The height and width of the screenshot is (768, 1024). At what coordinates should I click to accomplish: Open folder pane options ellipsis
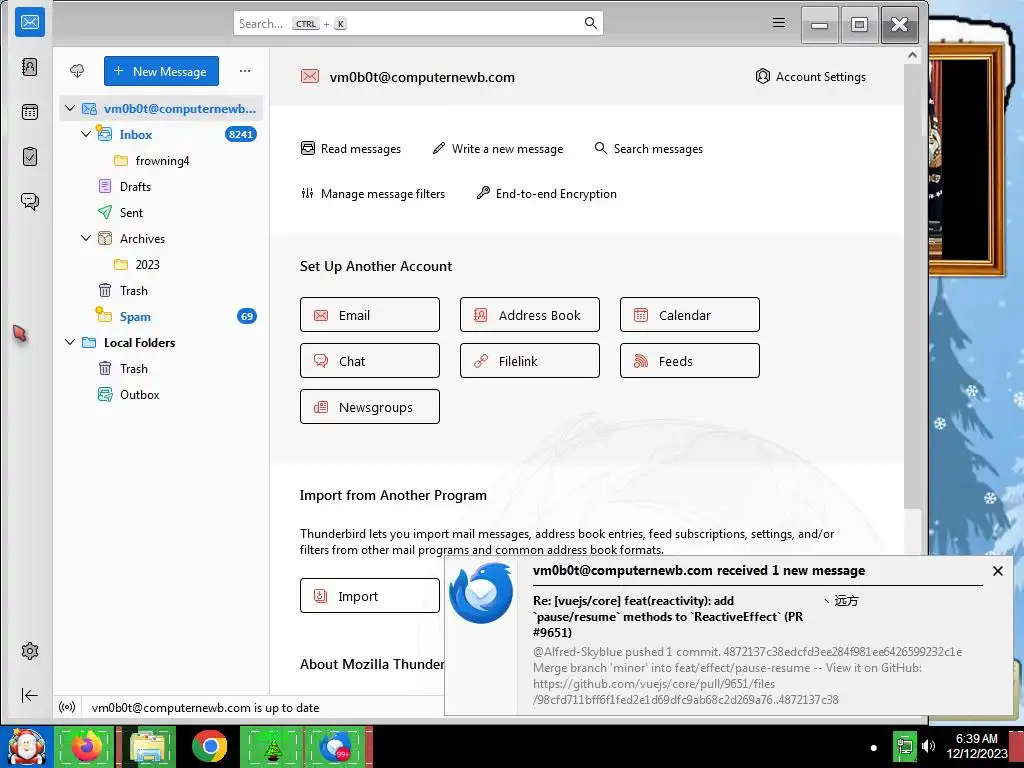[x=245, y=71]
